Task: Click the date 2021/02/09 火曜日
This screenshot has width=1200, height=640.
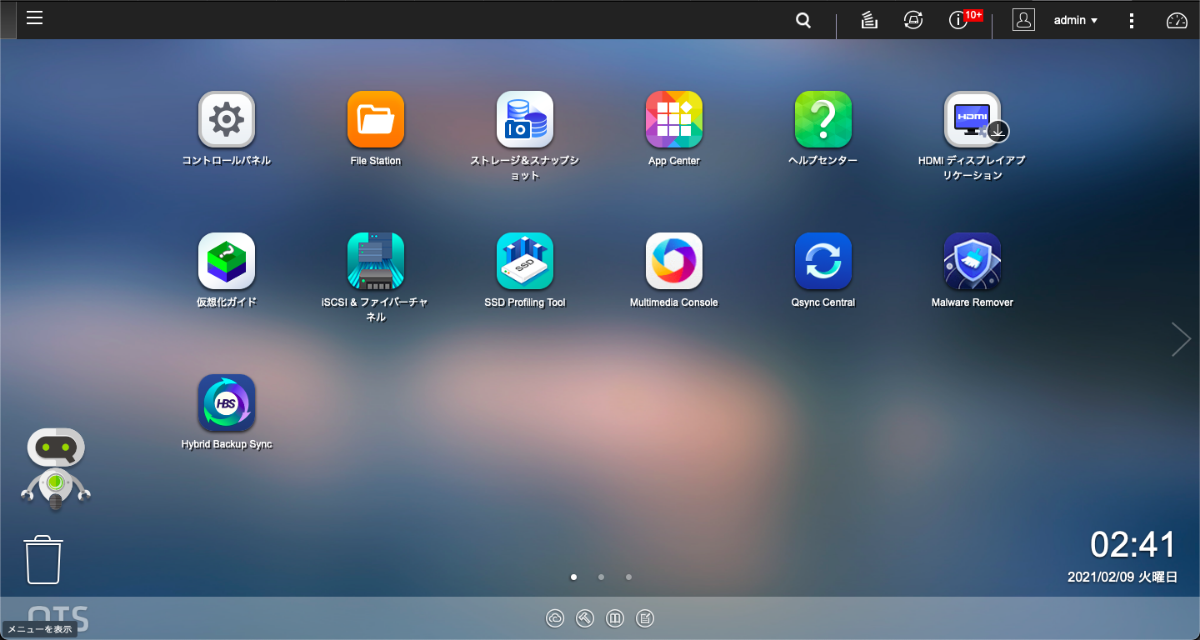Action: point(1122,577)
